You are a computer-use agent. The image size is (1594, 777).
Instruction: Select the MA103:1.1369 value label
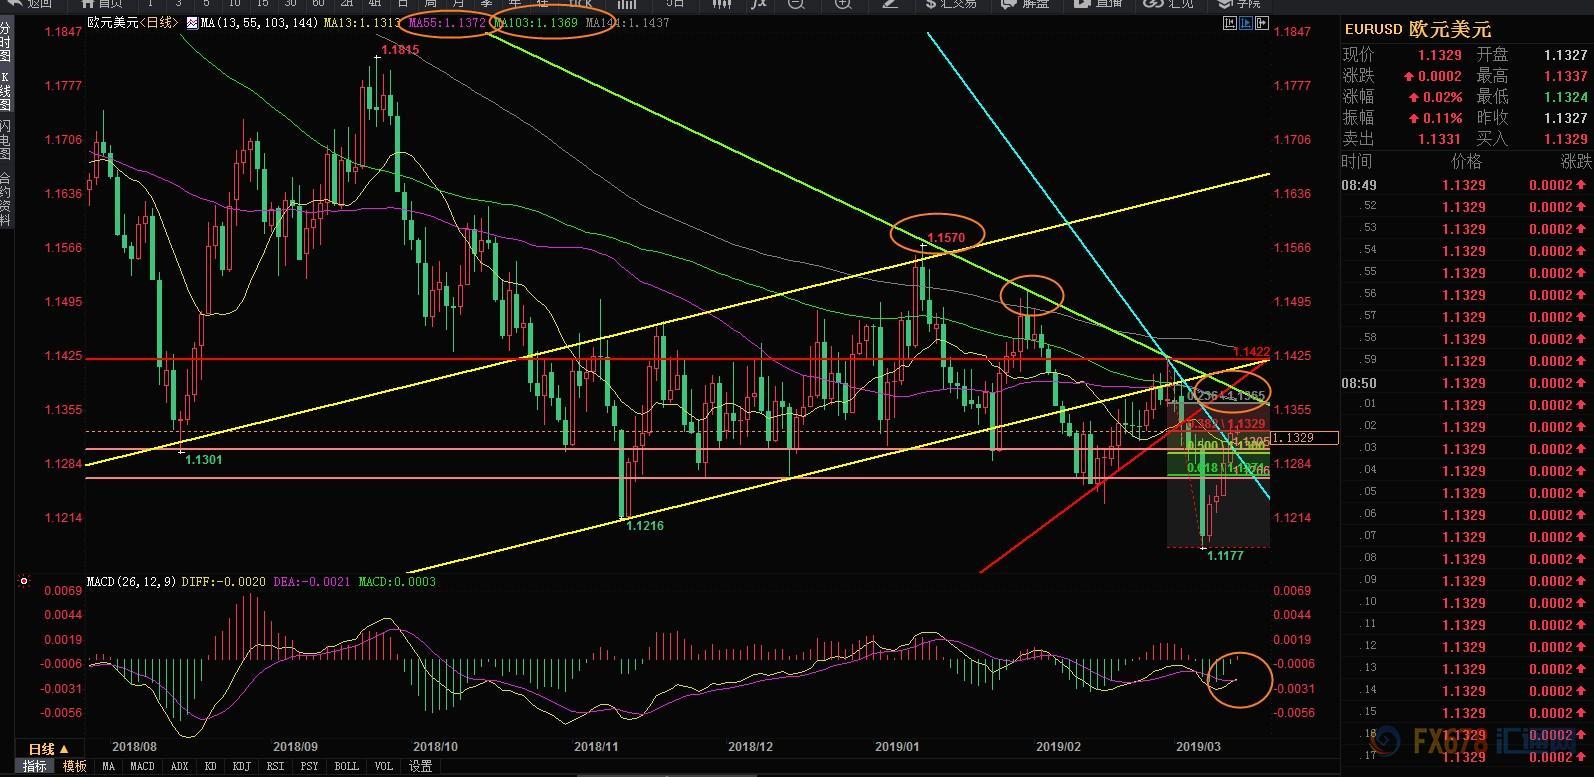coord(537,22)
